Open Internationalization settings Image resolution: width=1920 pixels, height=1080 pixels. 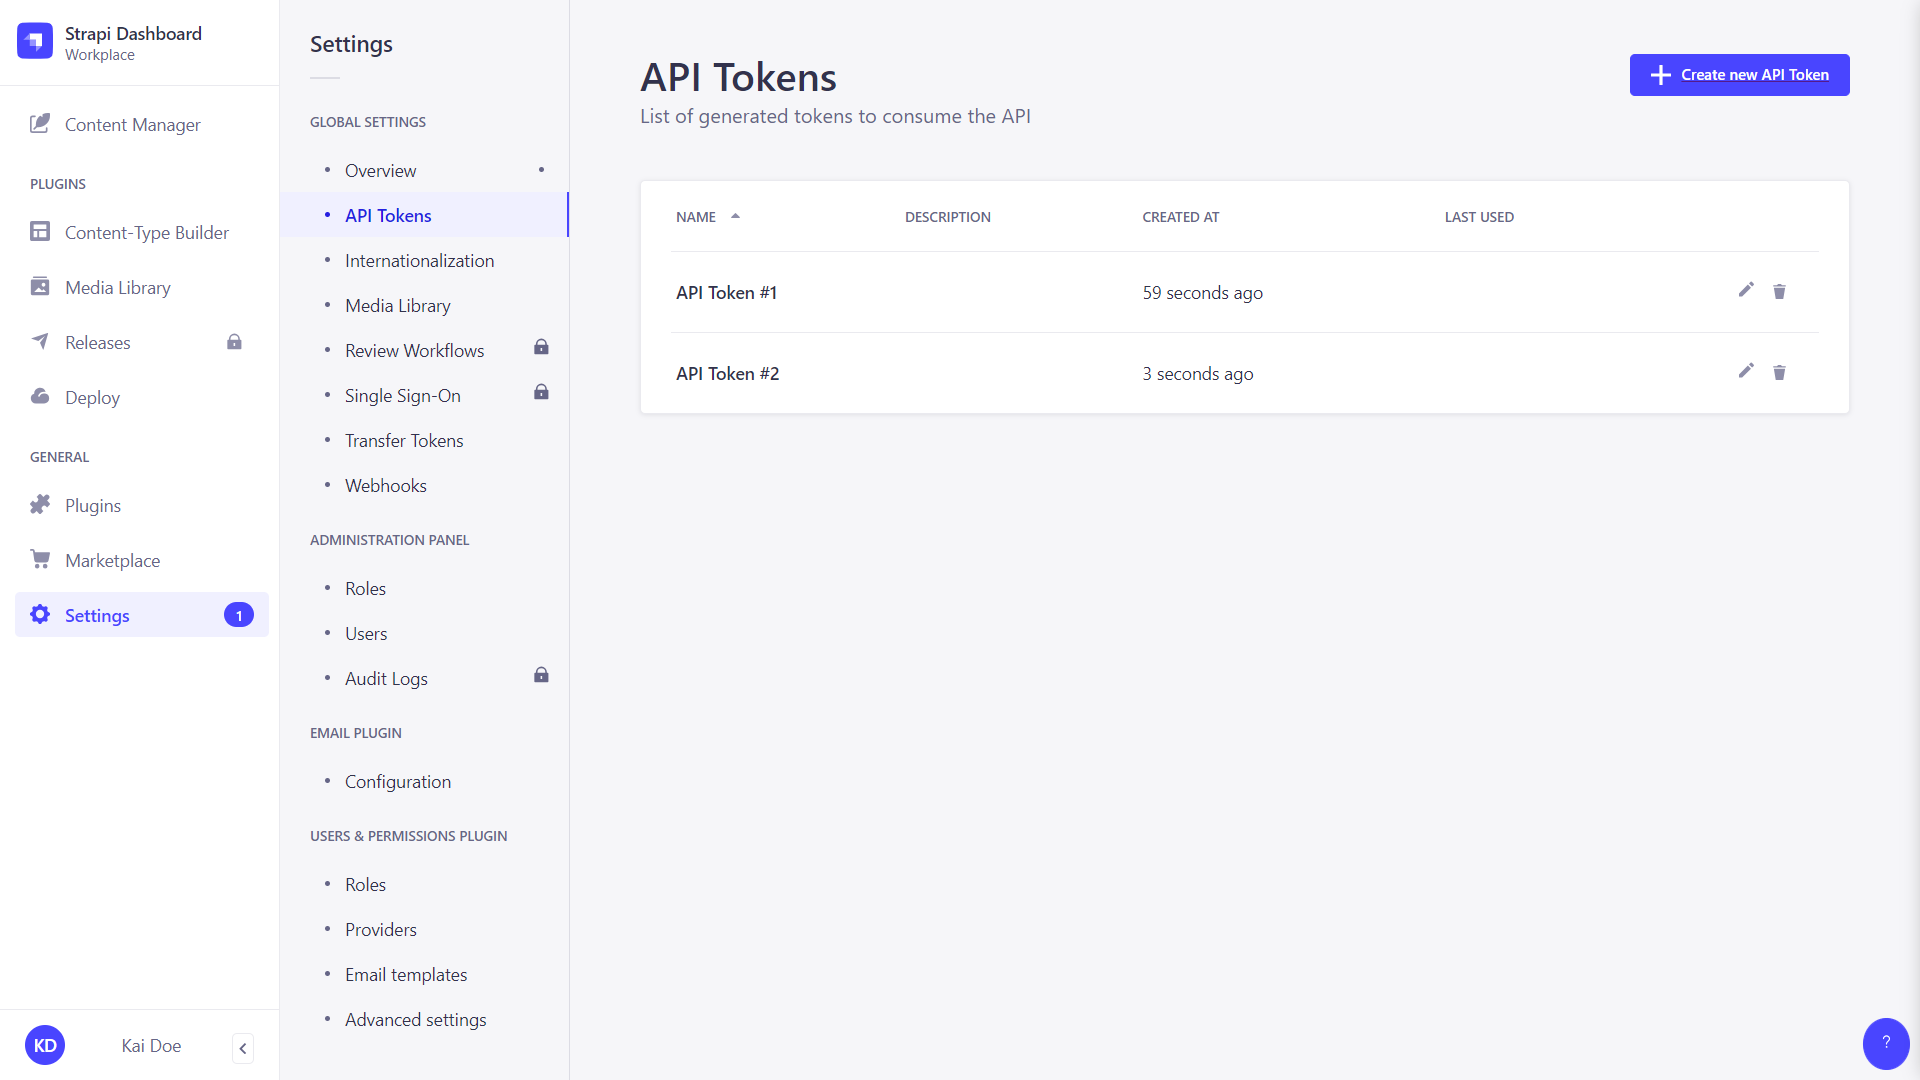click(x=419, y=260)
